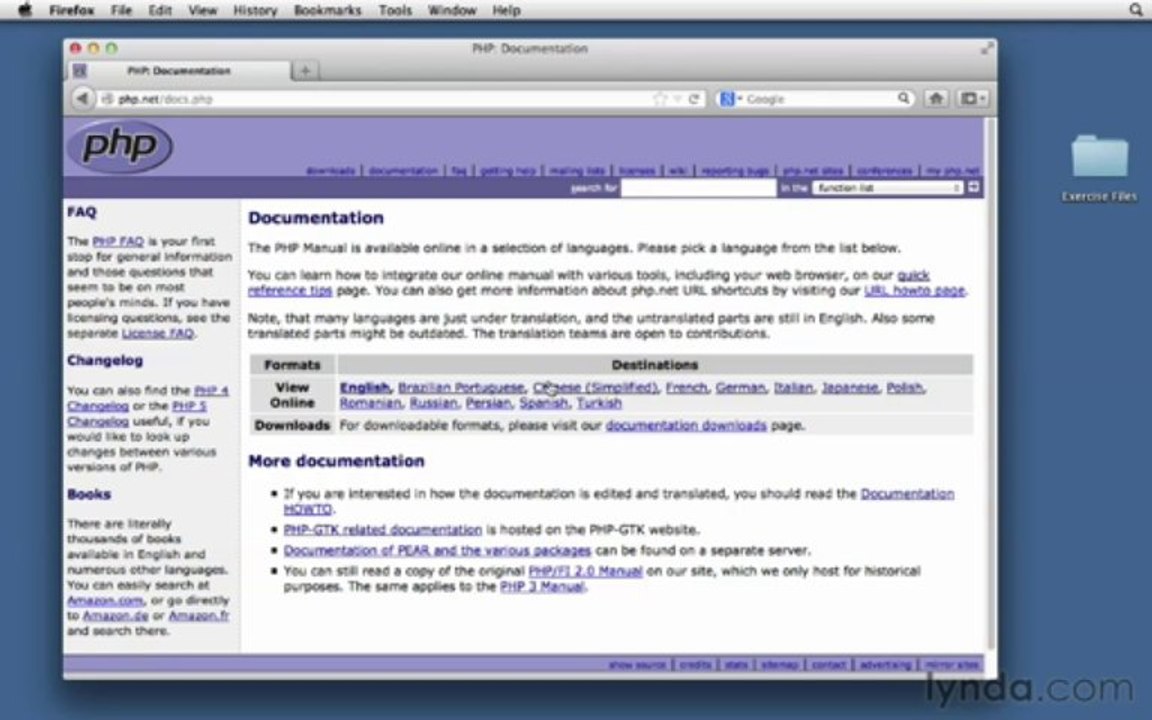The width and height of the screenshot is (1152, 720).
Task: Click the 'sitemap' footer link
Action: (780, 664)
